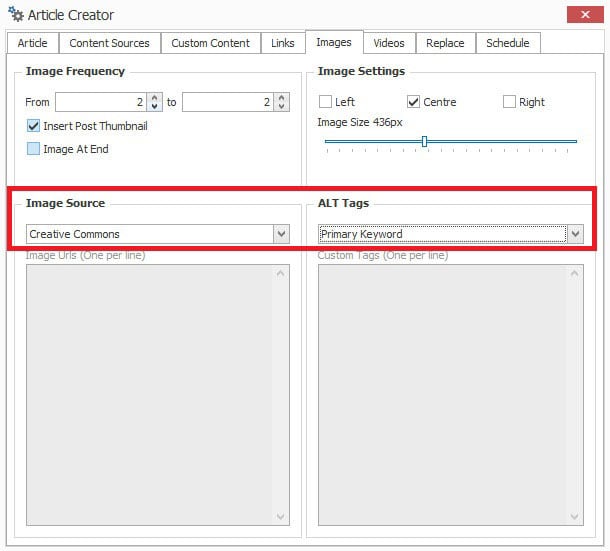This screenshot has height=551, width=610.
Task: Expand the ALT Tags dropdown arrow
Action: coord(575,234)
